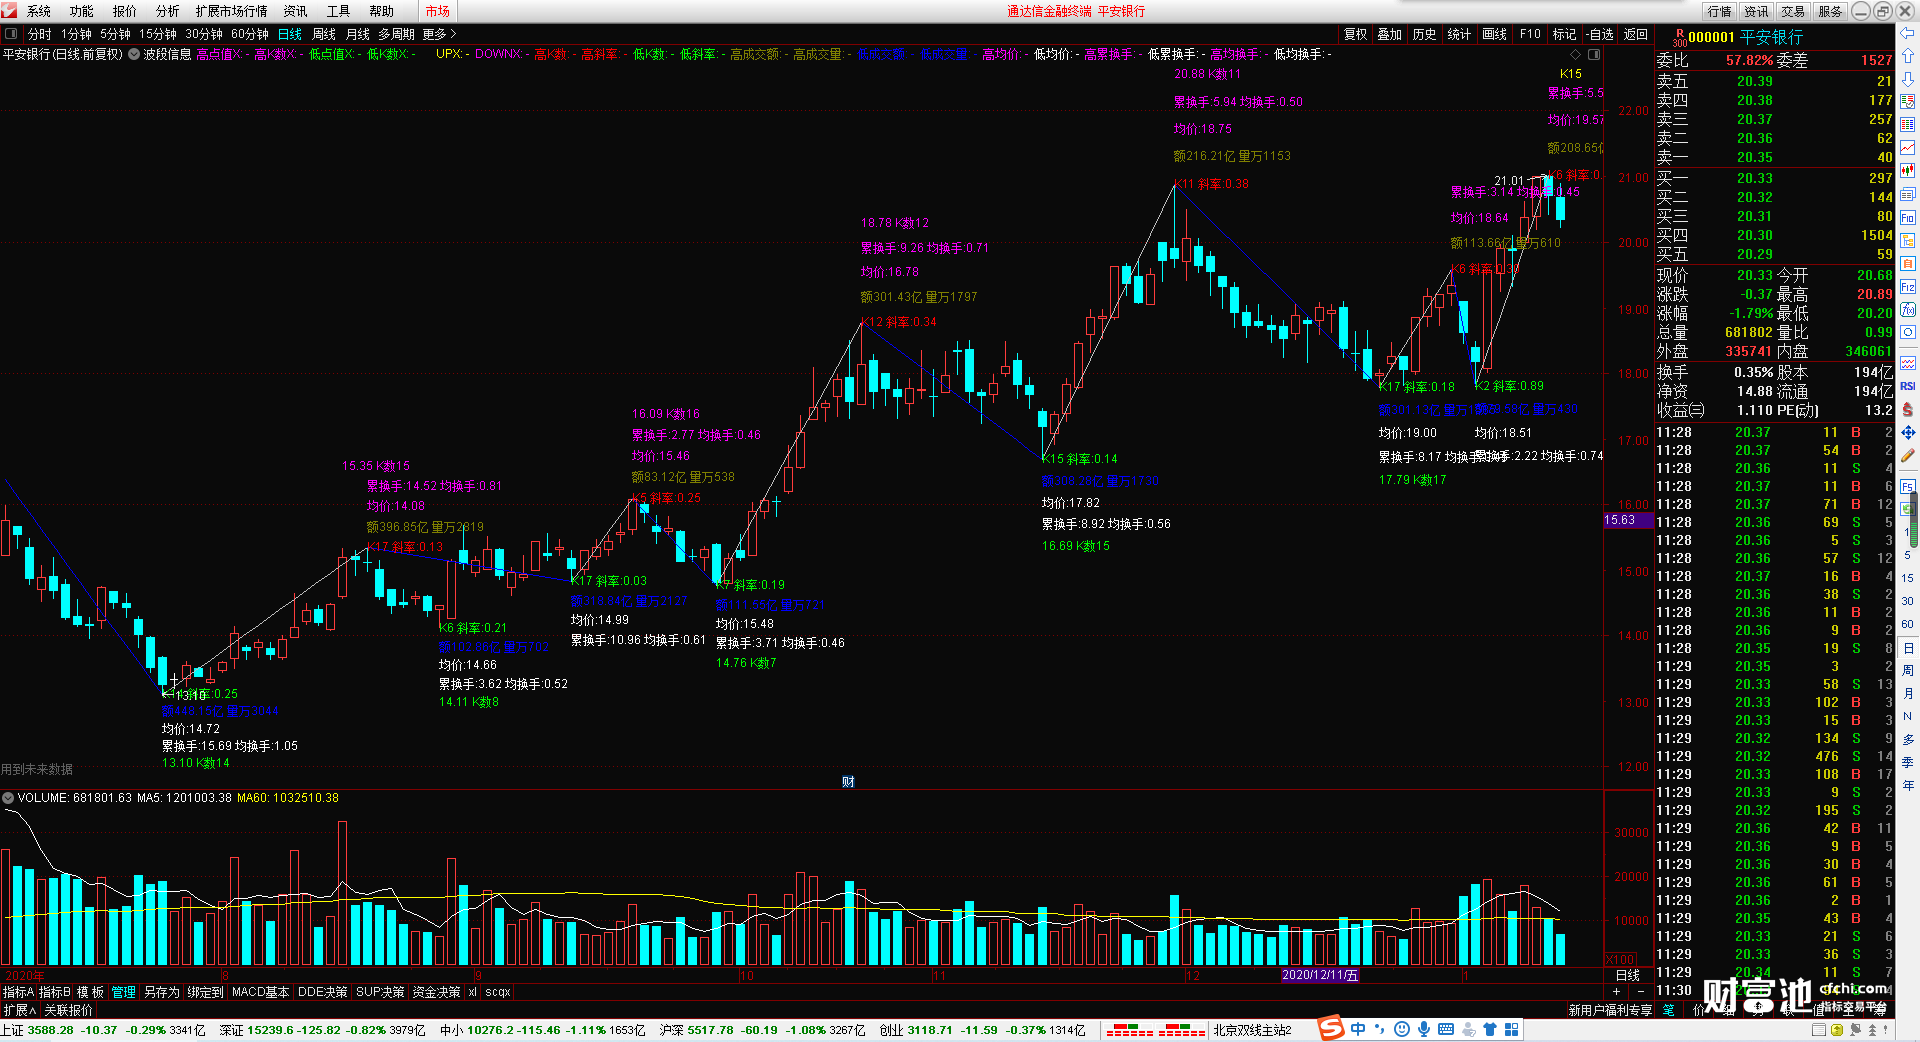Viewport: 1920px width, 1042px height.
Task: Click the down arrow icon for next stock
Action: pos(1908,79)
